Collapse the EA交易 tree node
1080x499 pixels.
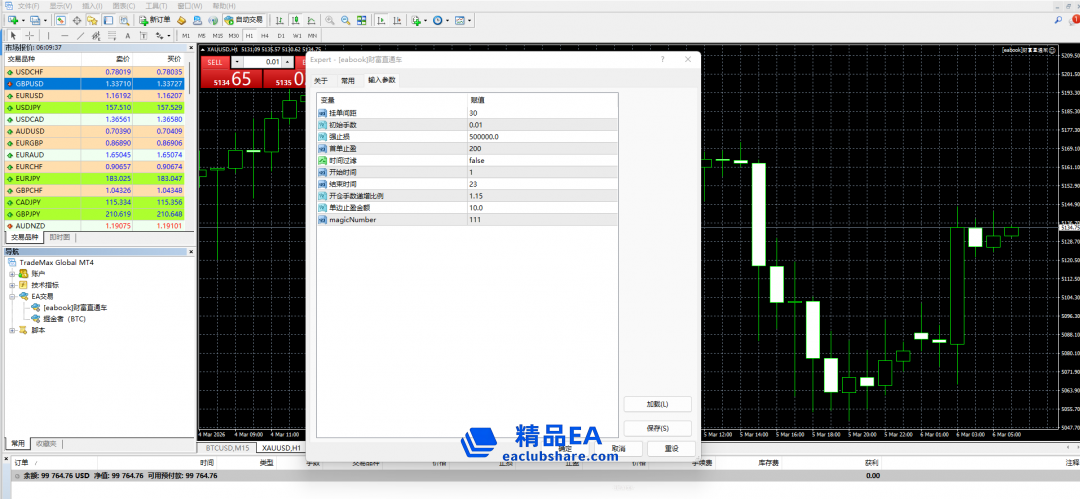tap(13, 297)
